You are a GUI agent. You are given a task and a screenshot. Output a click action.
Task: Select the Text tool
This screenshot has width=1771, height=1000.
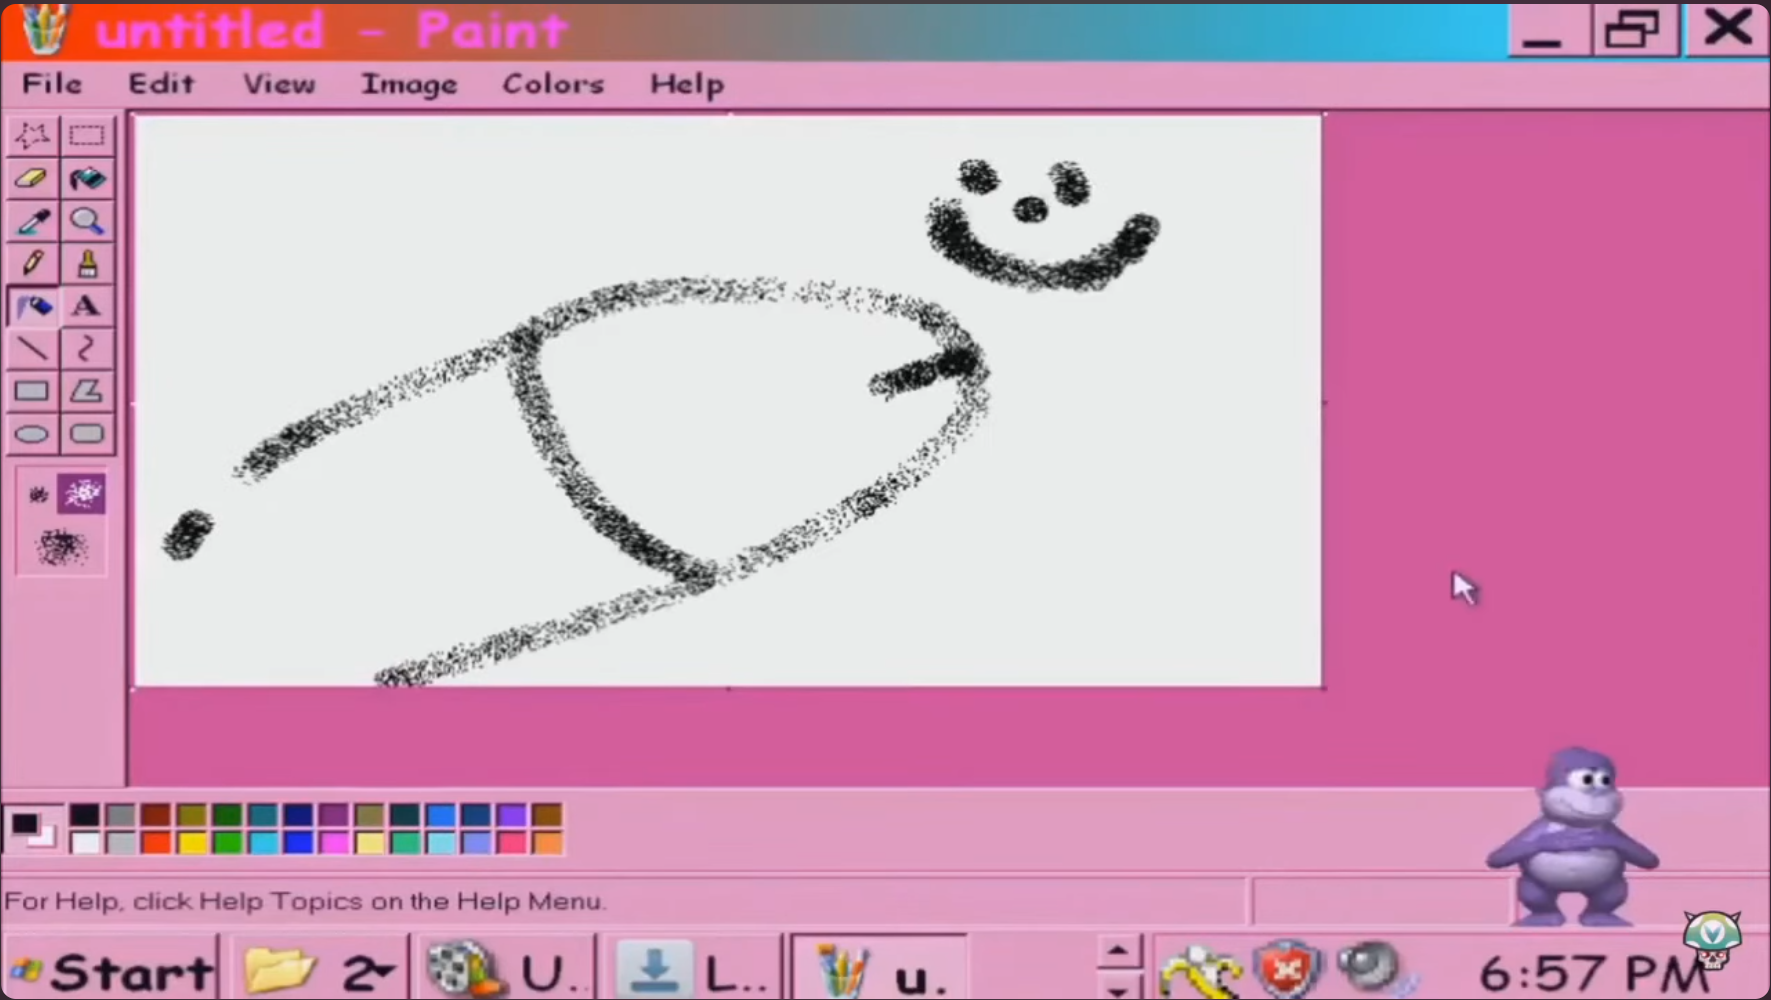(87, 306)
